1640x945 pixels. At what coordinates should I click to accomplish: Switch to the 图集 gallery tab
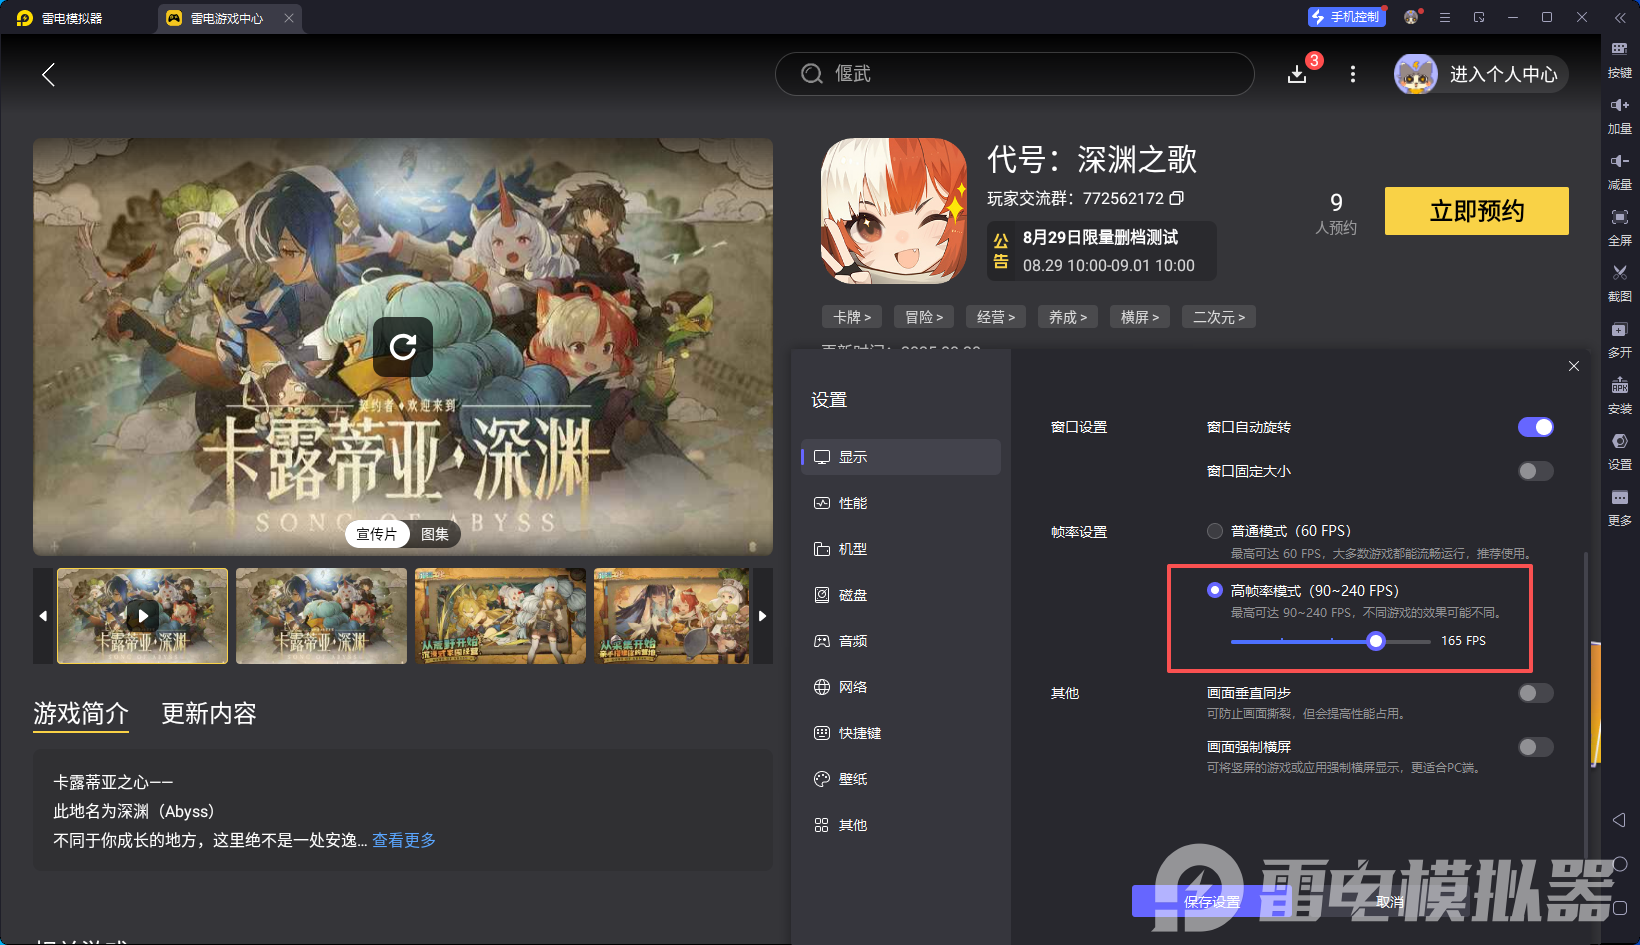[435, 534]
